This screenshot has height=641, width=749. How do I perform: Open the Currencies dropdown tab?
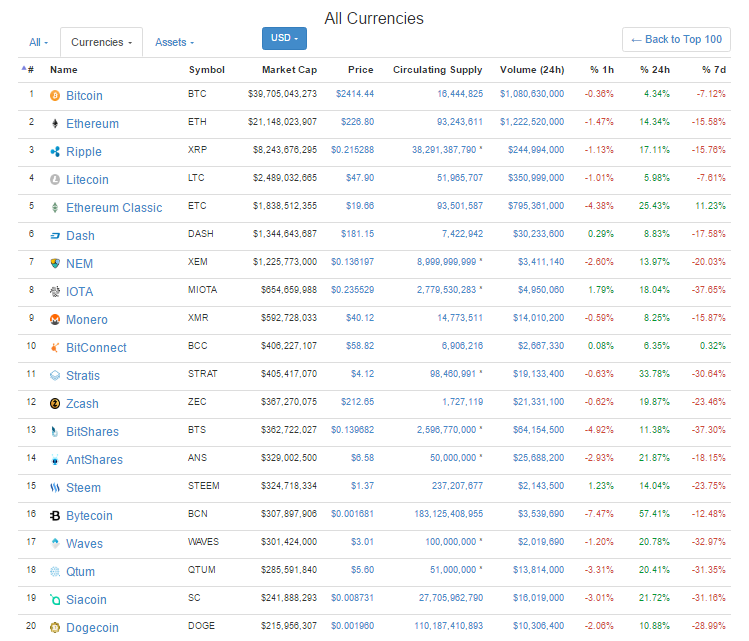(101, 43)
